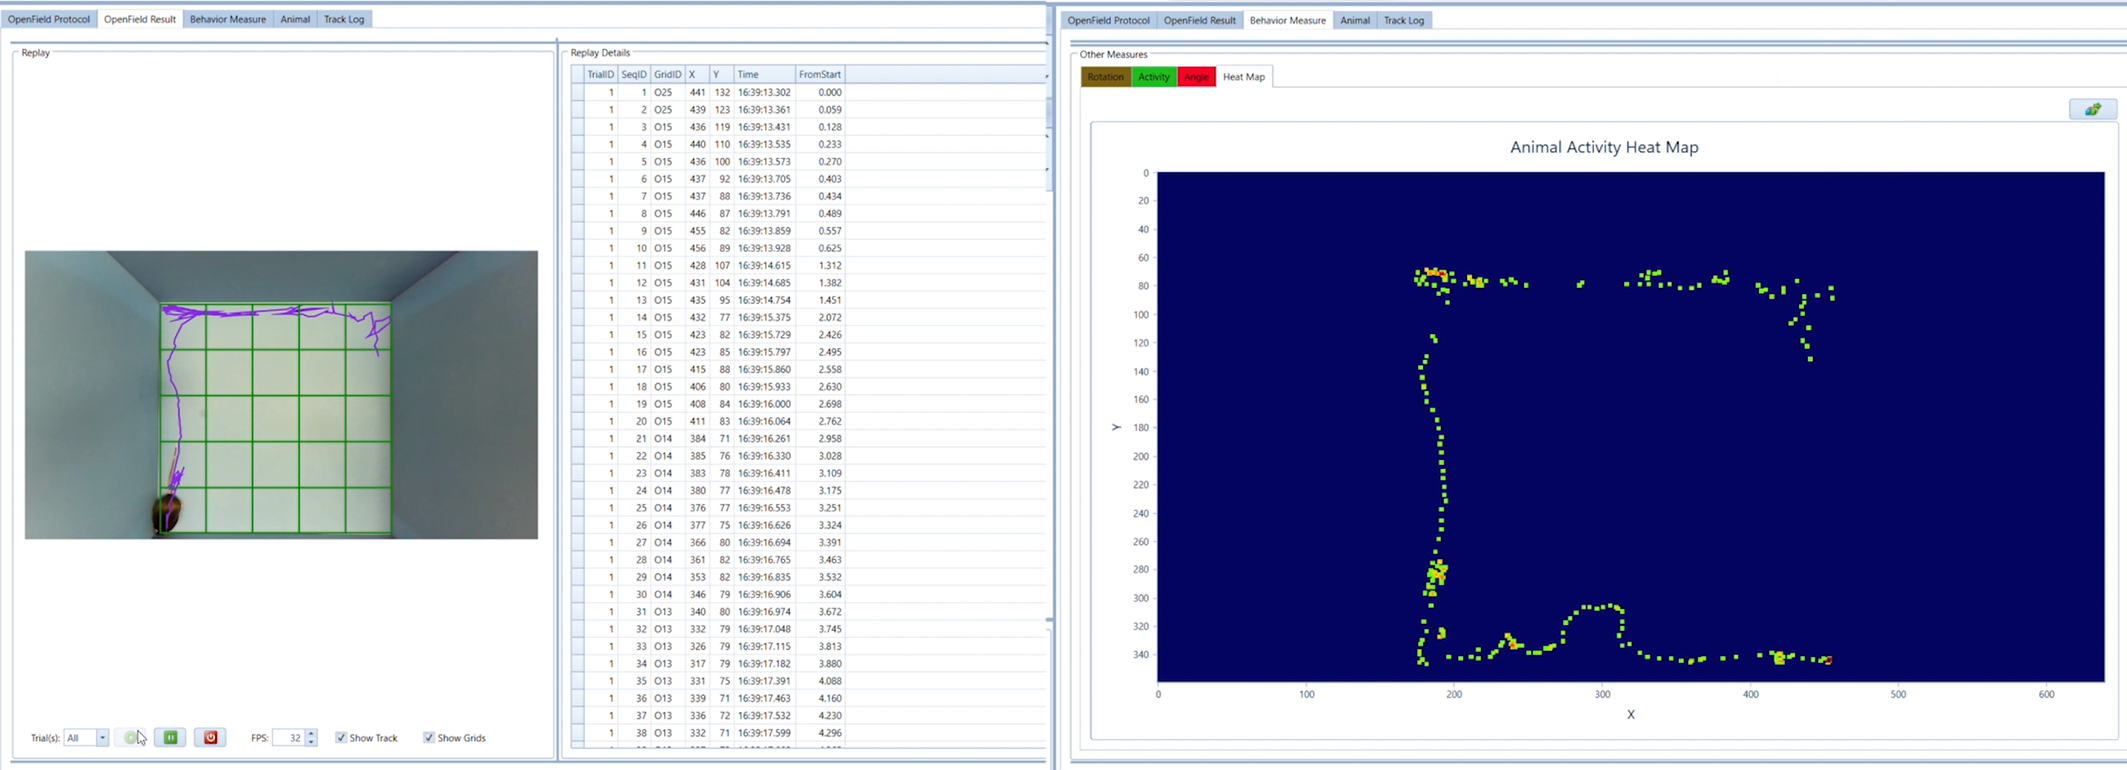The width and height of the screenshot is (2127, 770).
Task: Decrease FPS with the down stepper arrow
Action: click(311, 742)
